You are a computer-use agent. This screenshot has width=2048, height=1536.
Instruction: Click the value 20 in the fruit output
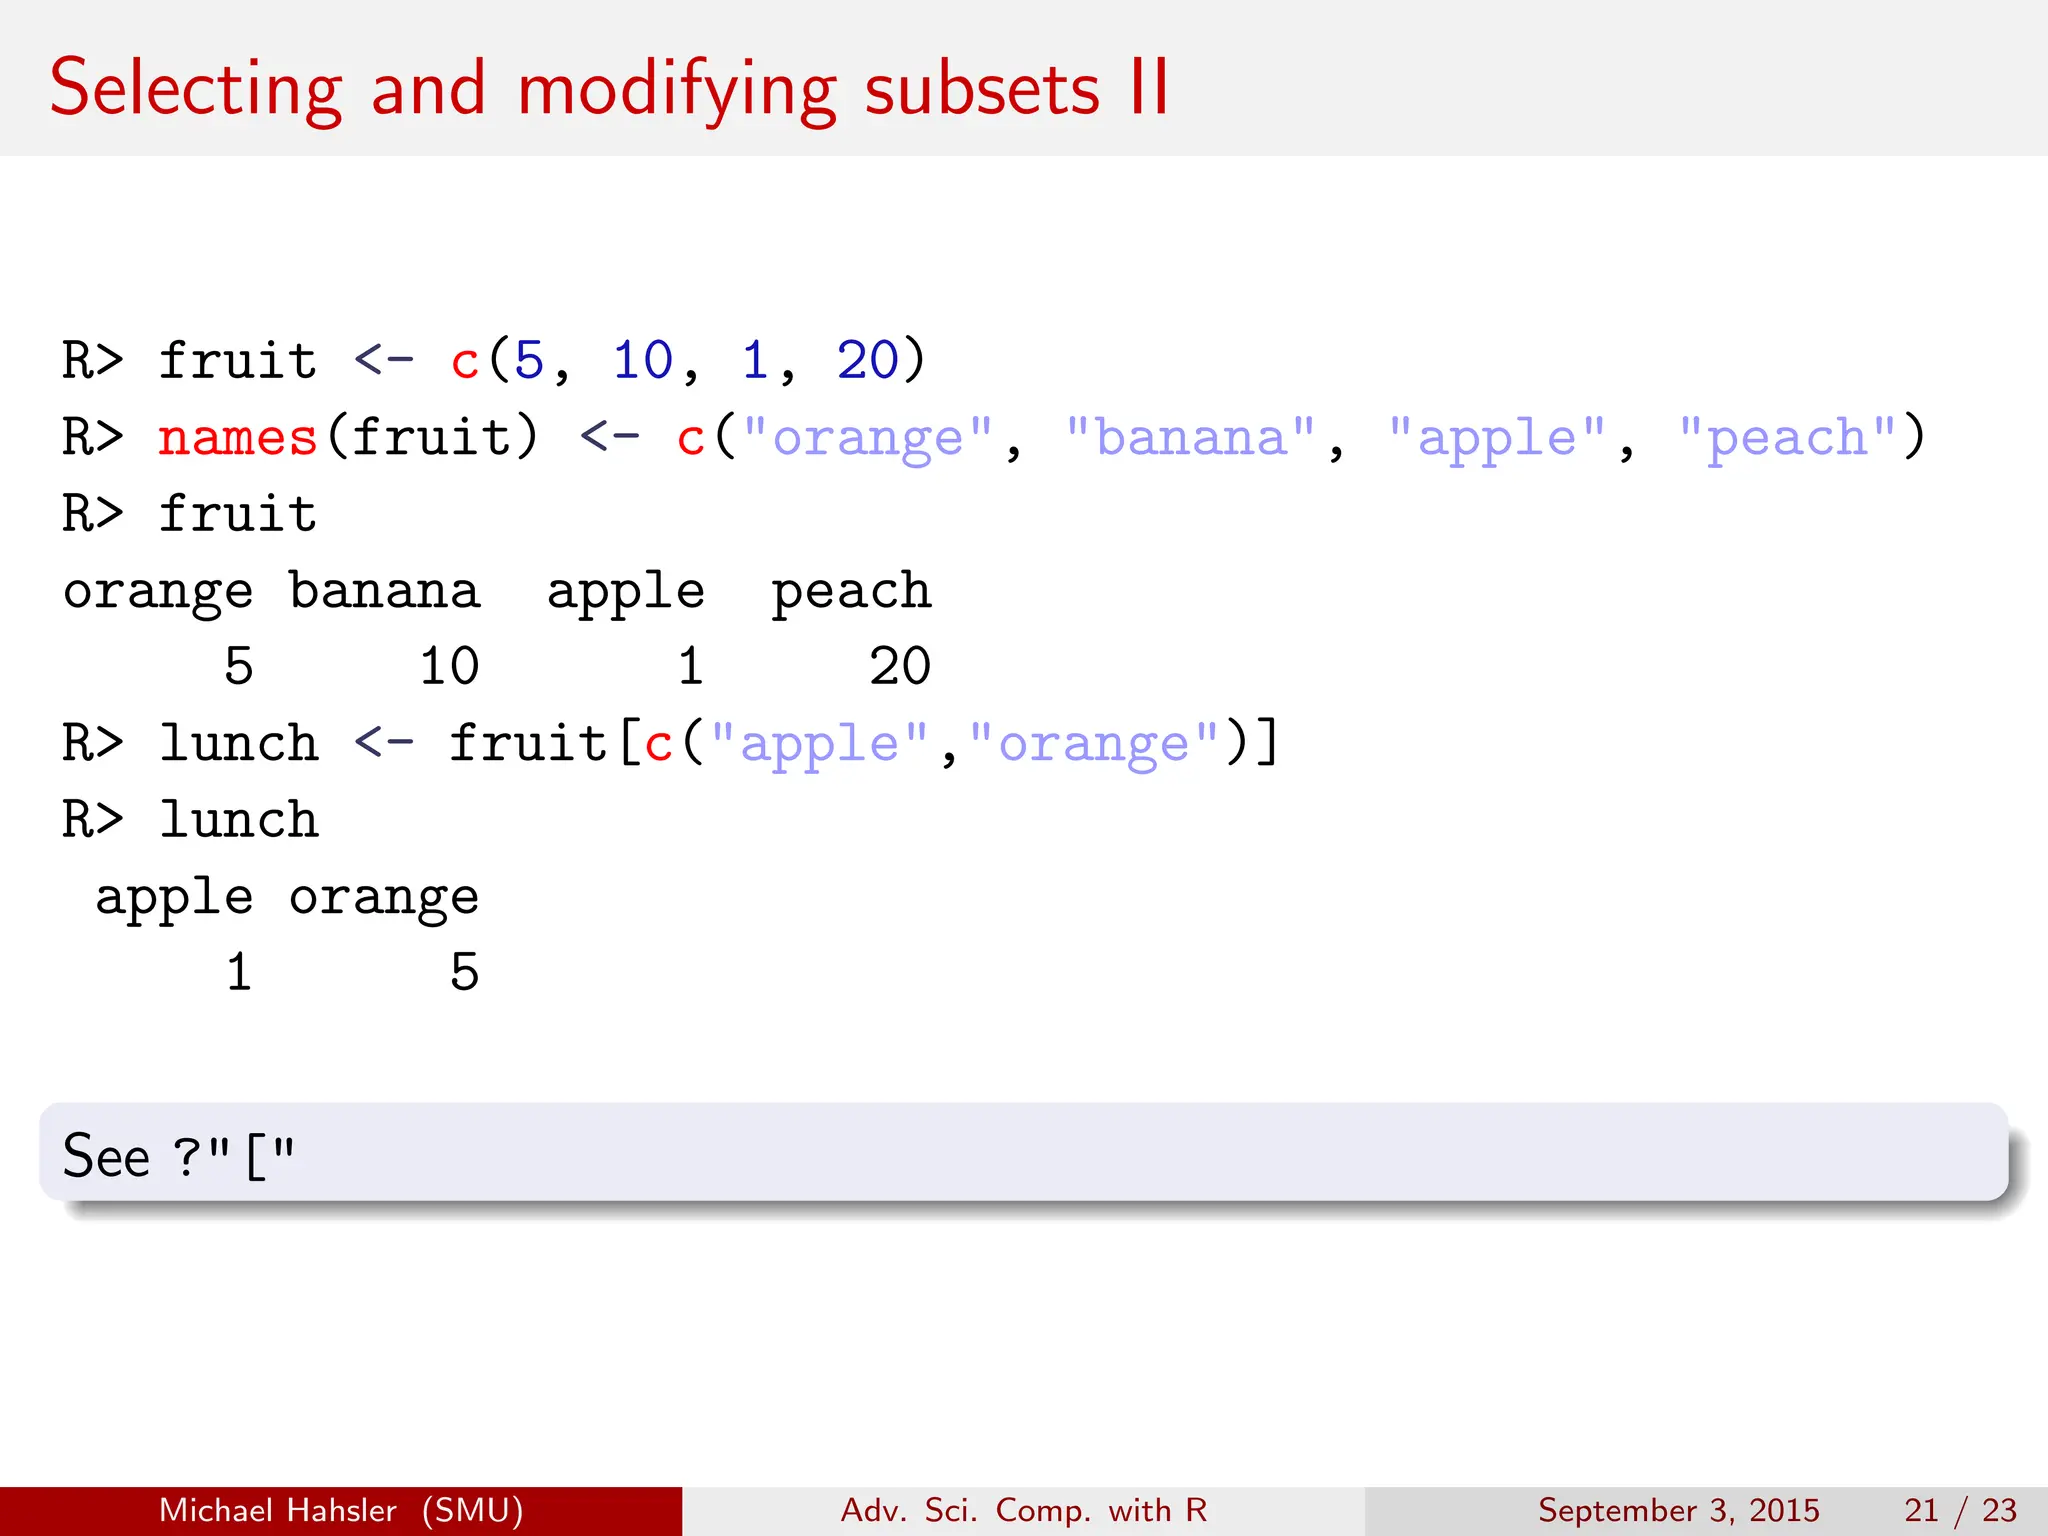click(x=900, y=666)
